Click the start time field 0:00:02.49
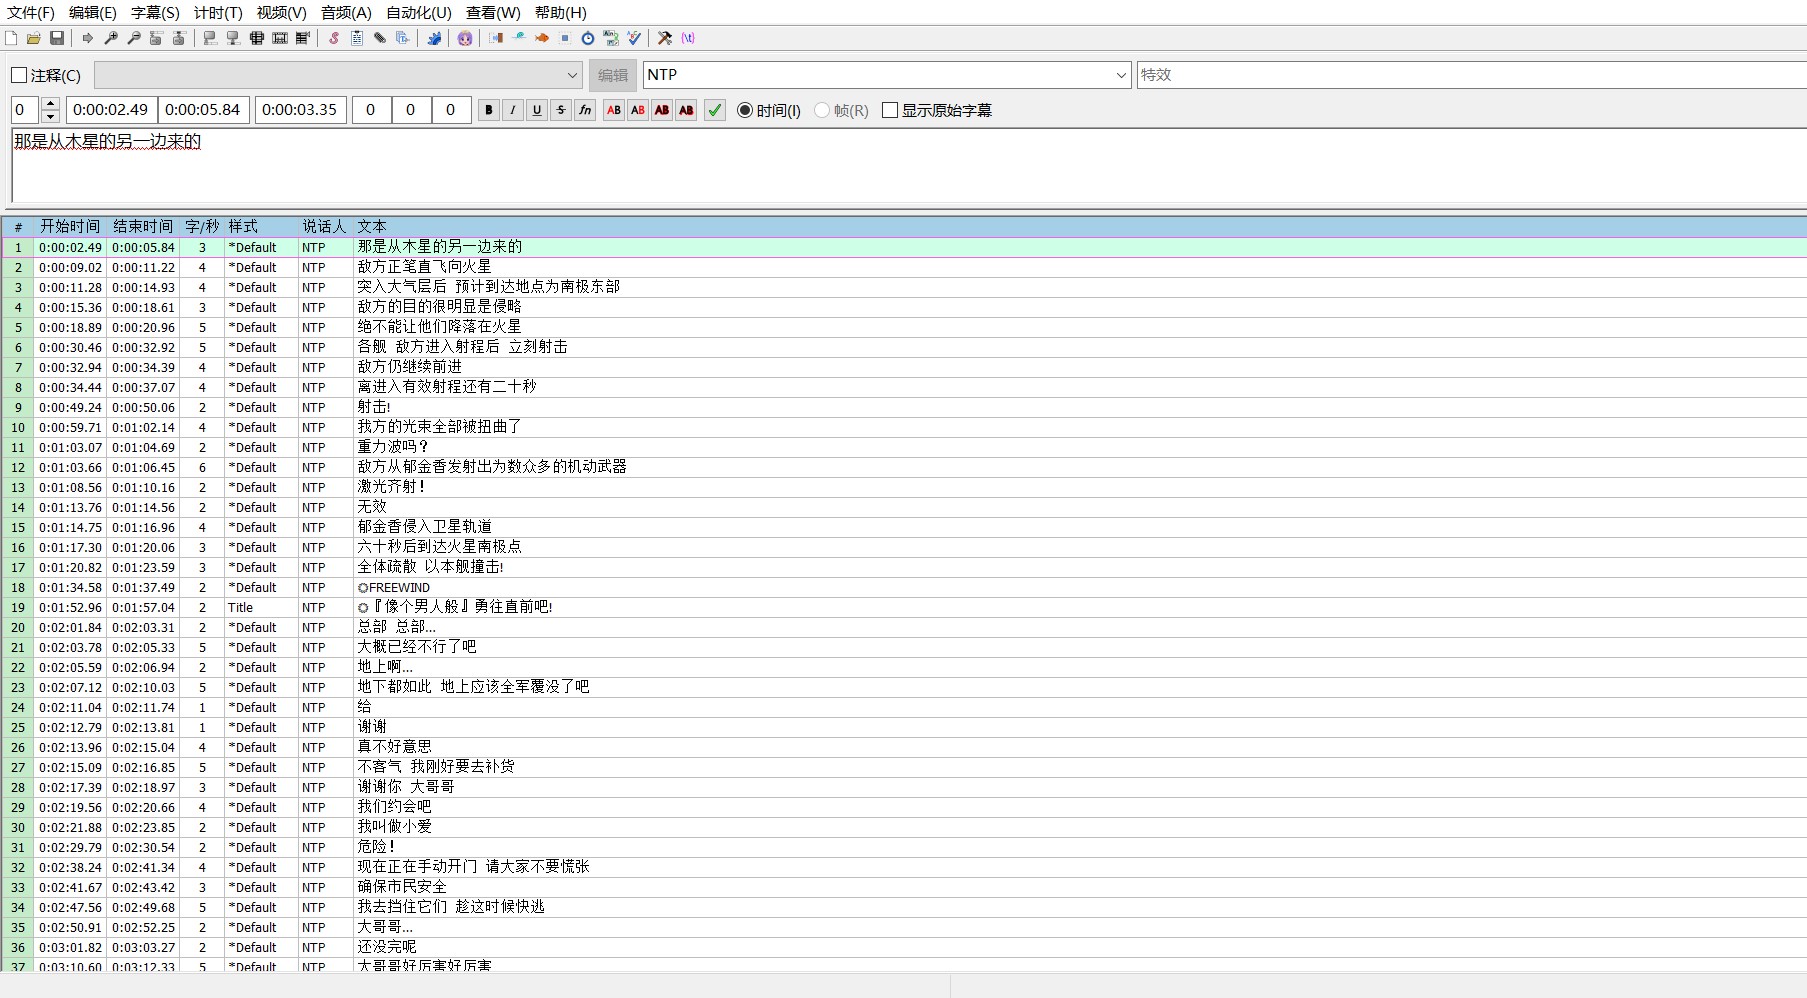 [112, 110]
